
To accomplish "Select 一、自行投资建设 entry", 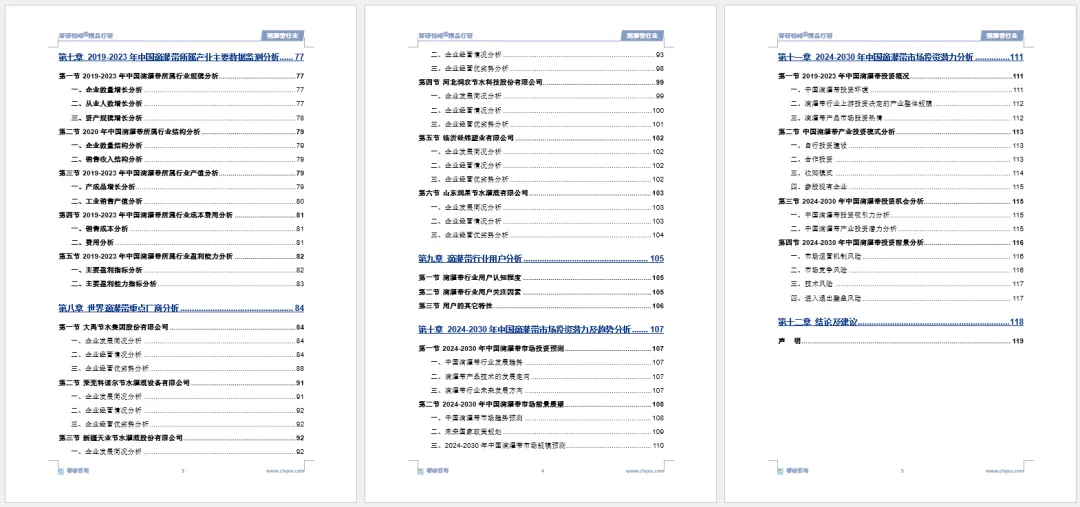I will 907,145.
